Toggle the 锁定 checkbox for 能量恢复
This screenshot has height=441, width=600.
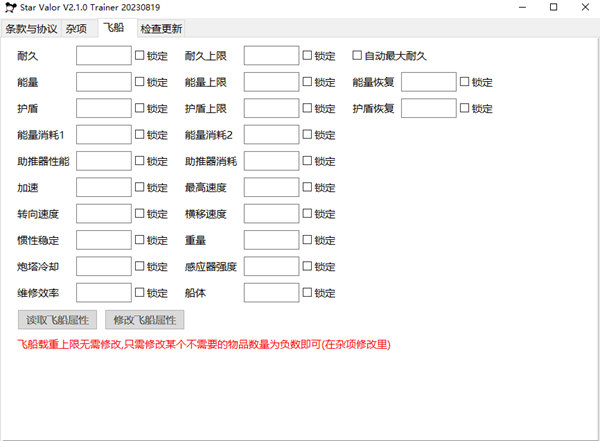[x=465, y=82]
